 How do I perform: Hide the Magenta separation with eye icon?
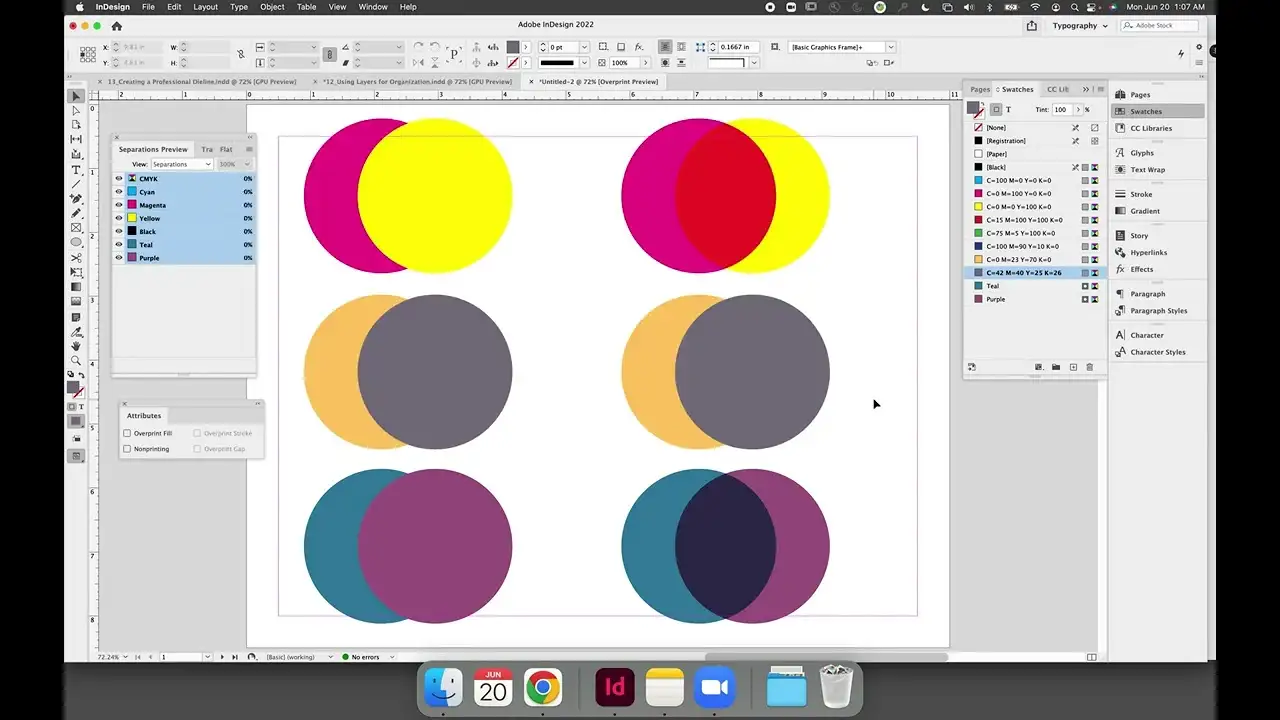coord(119,205)
